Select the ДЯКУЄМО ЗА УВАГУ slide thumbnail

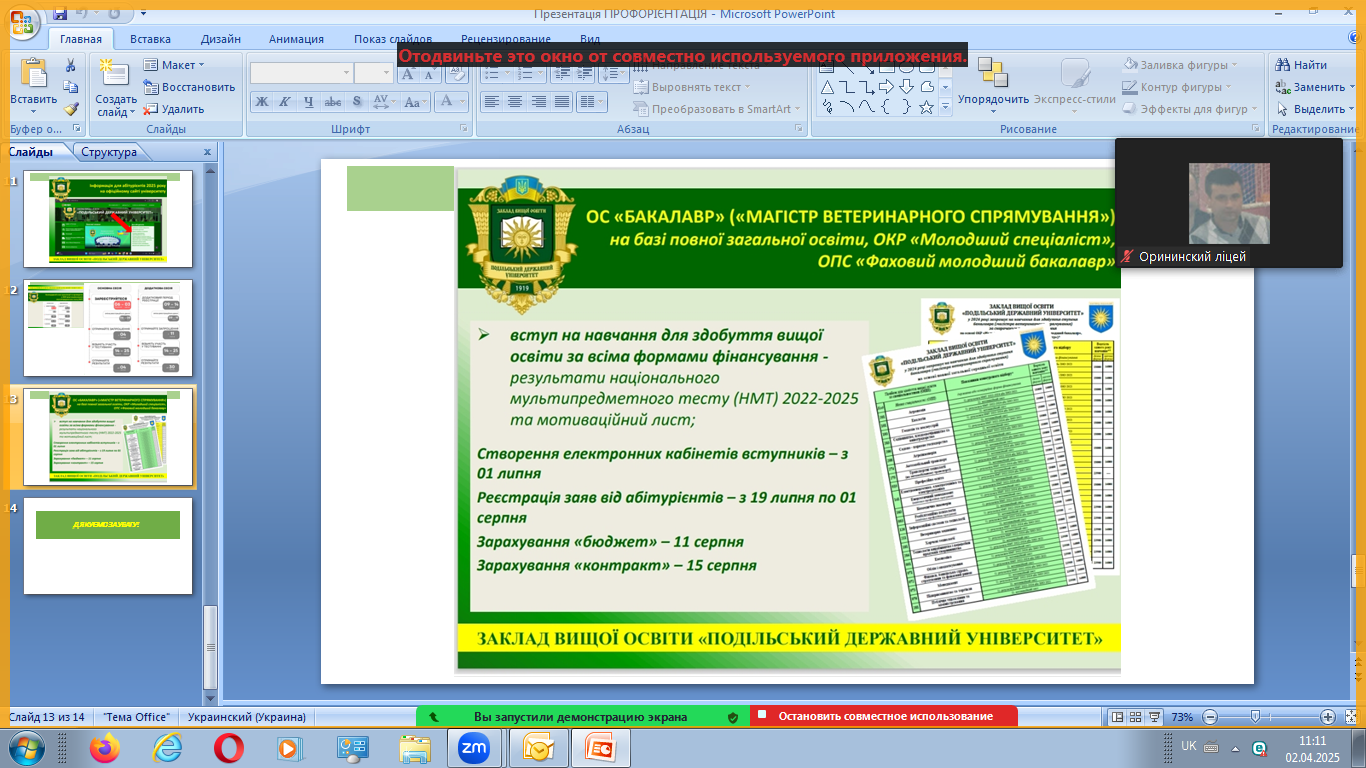pyautogui.click(x=108, y=545)
